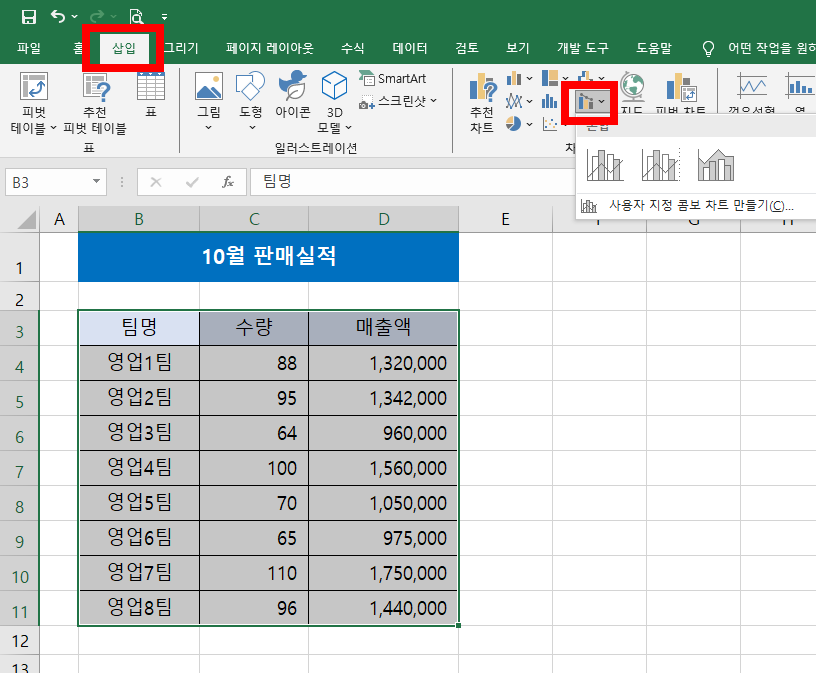The image size is (816, 673).
Task: Click the 피벗 테이블 icon
Action: tap(34, 86)
